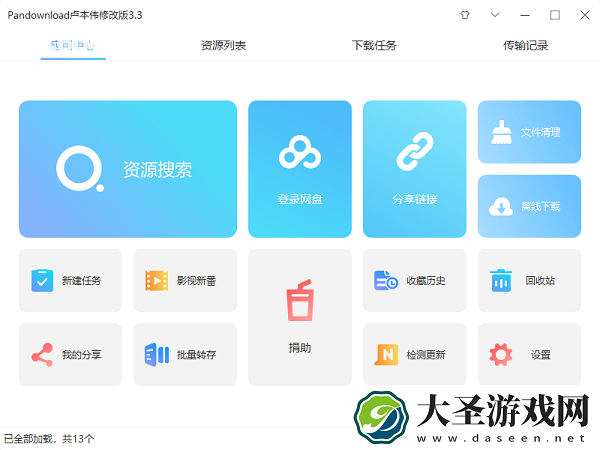
Task: Click the 资源搜索 label
Action: click(157, 170)
